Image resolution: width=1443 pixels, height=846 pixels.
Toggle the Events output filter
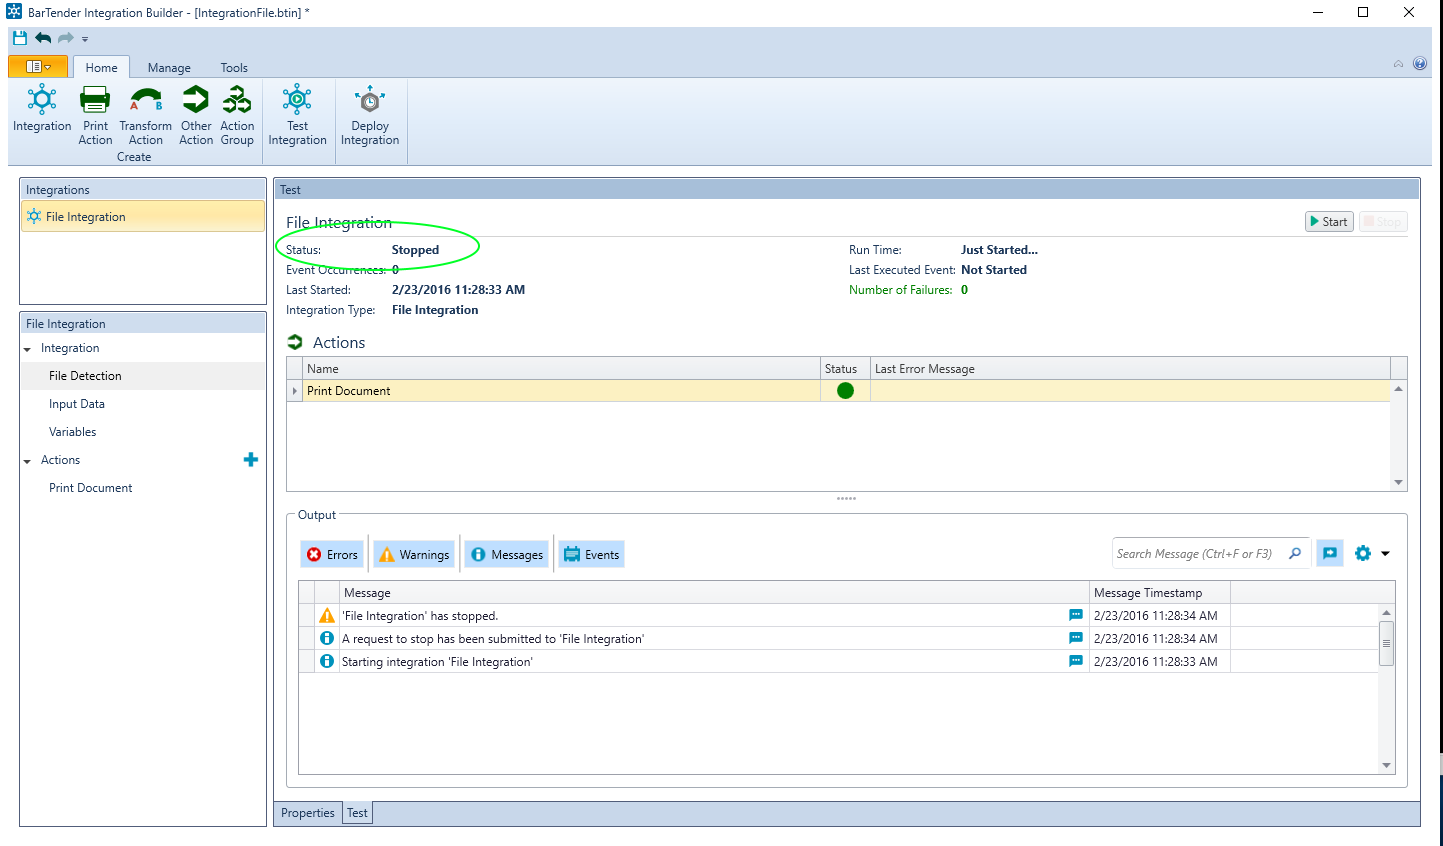(591, 554)
